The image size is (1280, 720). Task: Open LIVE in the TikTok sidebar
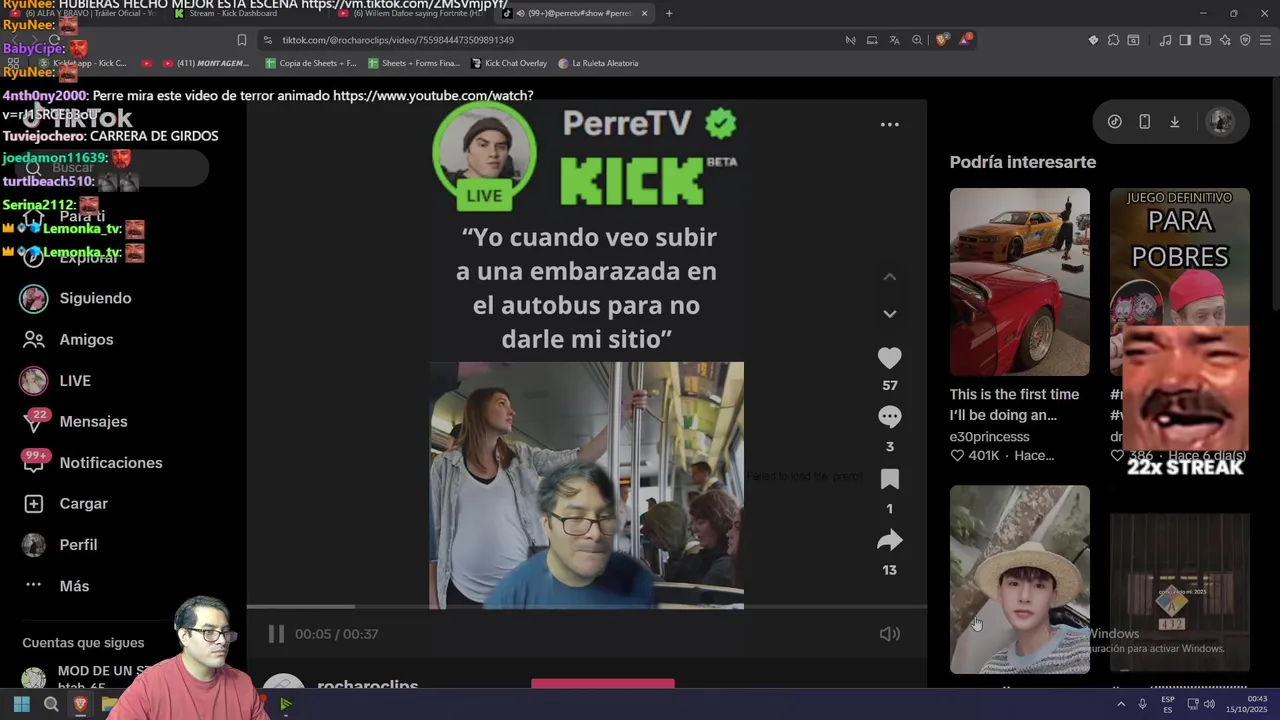(75, 381)
